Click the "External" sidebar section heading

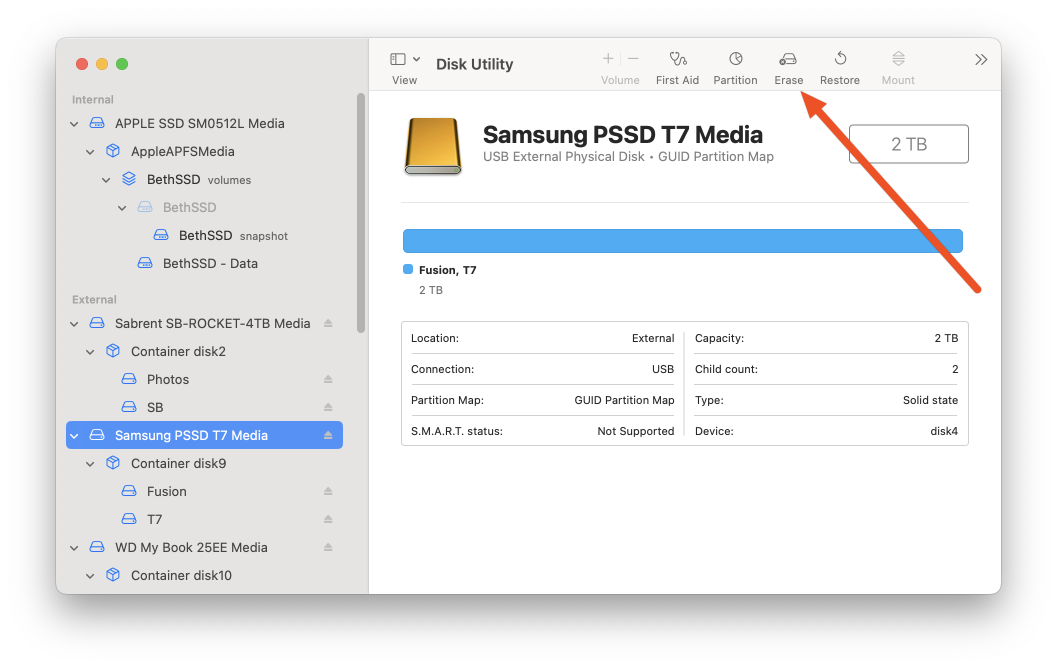click(x=94, y=299)
